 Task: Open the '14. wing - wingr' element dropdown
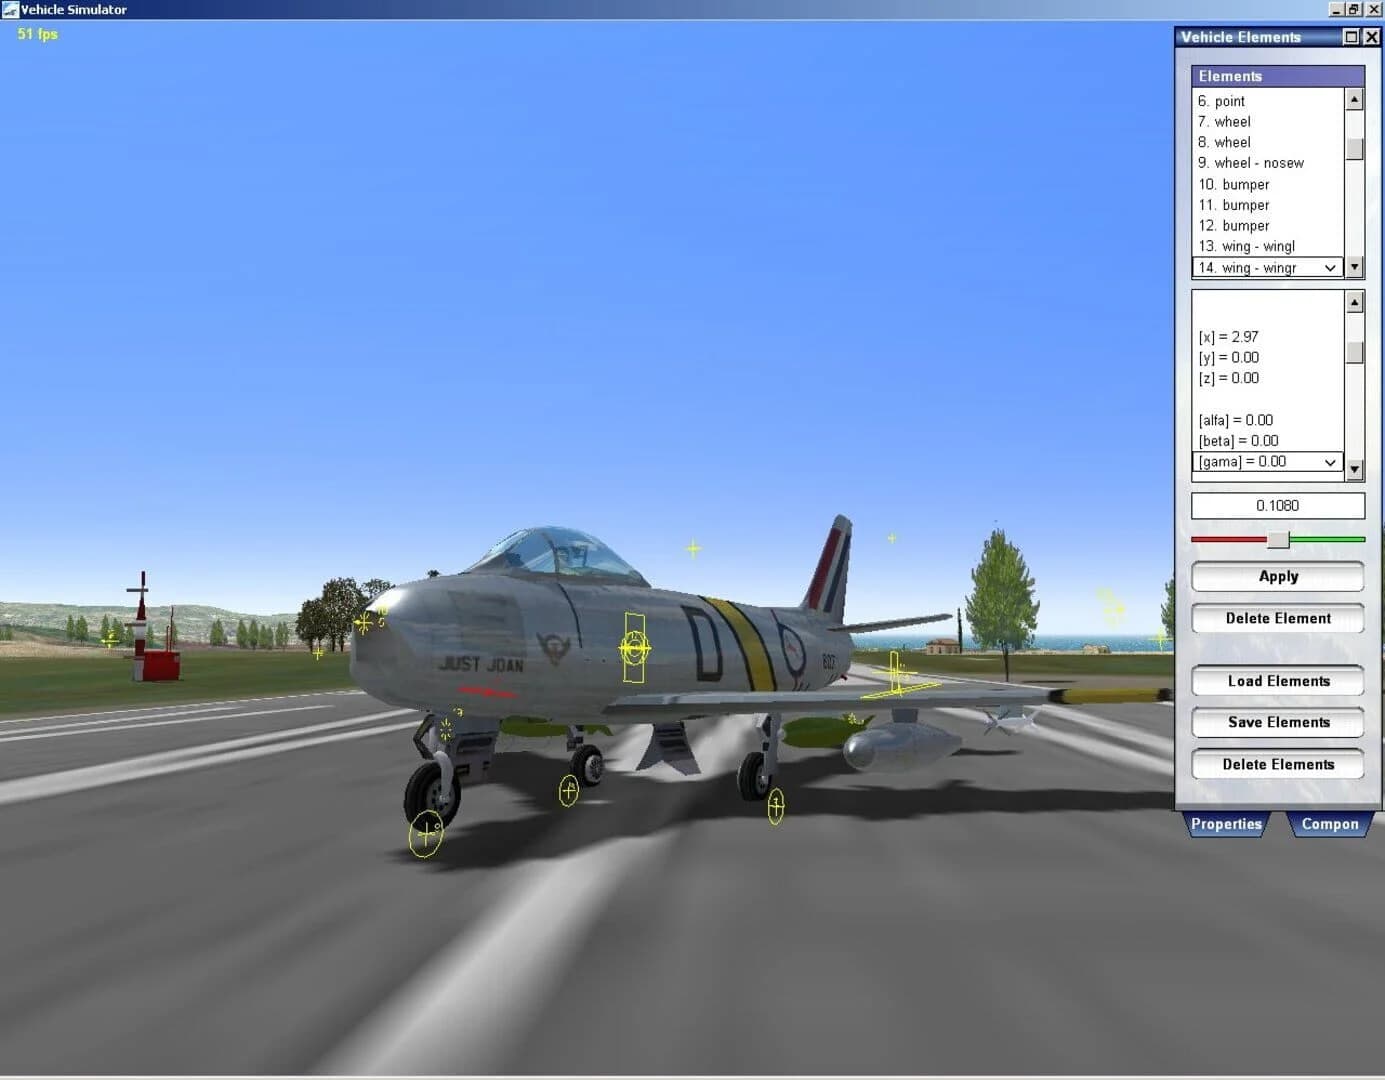[1330, 267]
